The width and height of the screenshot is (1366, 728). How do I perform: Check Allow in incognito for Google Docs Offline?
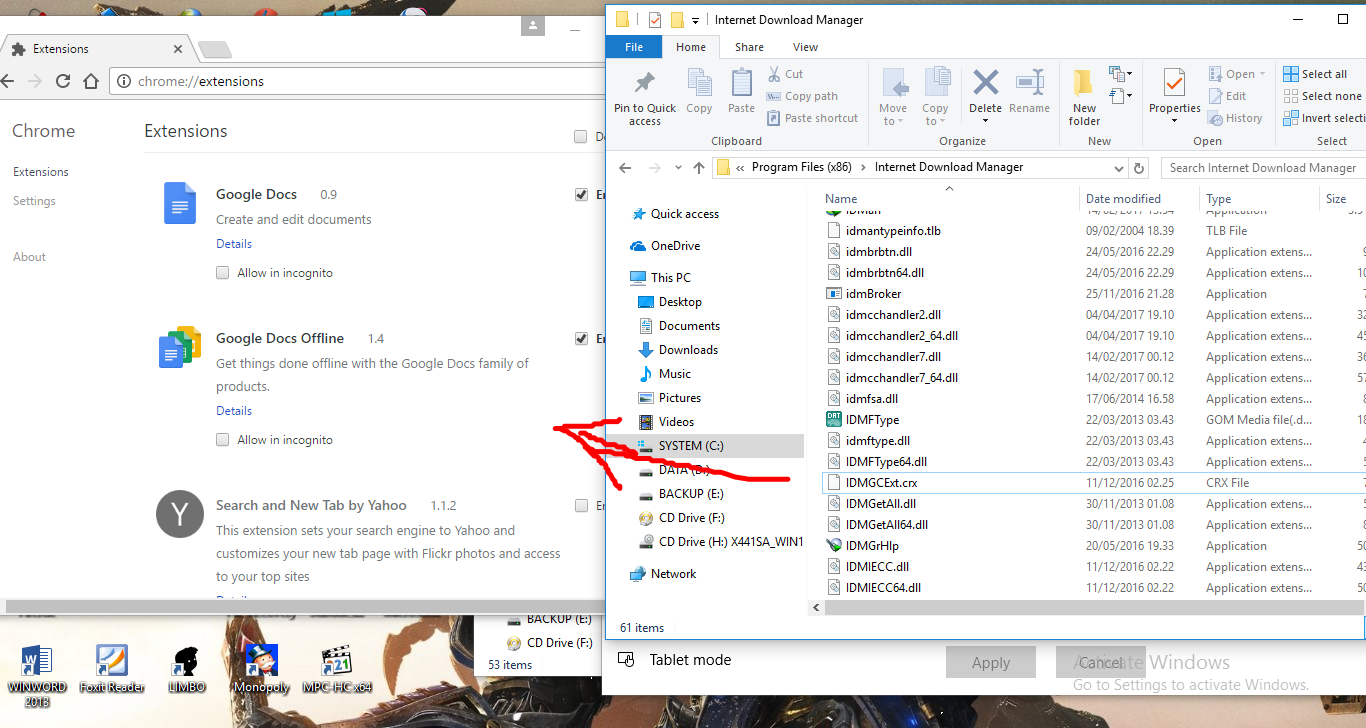[x=223, y=440]
